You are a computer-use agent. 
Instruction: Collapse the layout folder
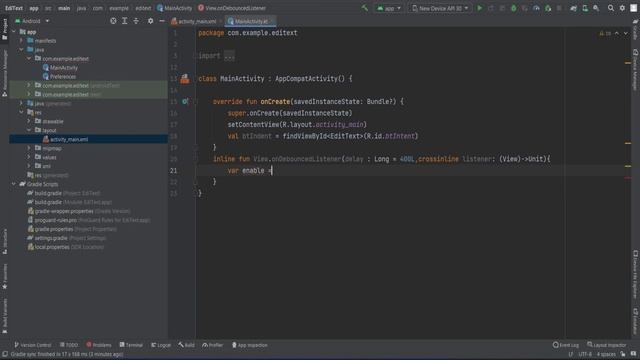29,130
